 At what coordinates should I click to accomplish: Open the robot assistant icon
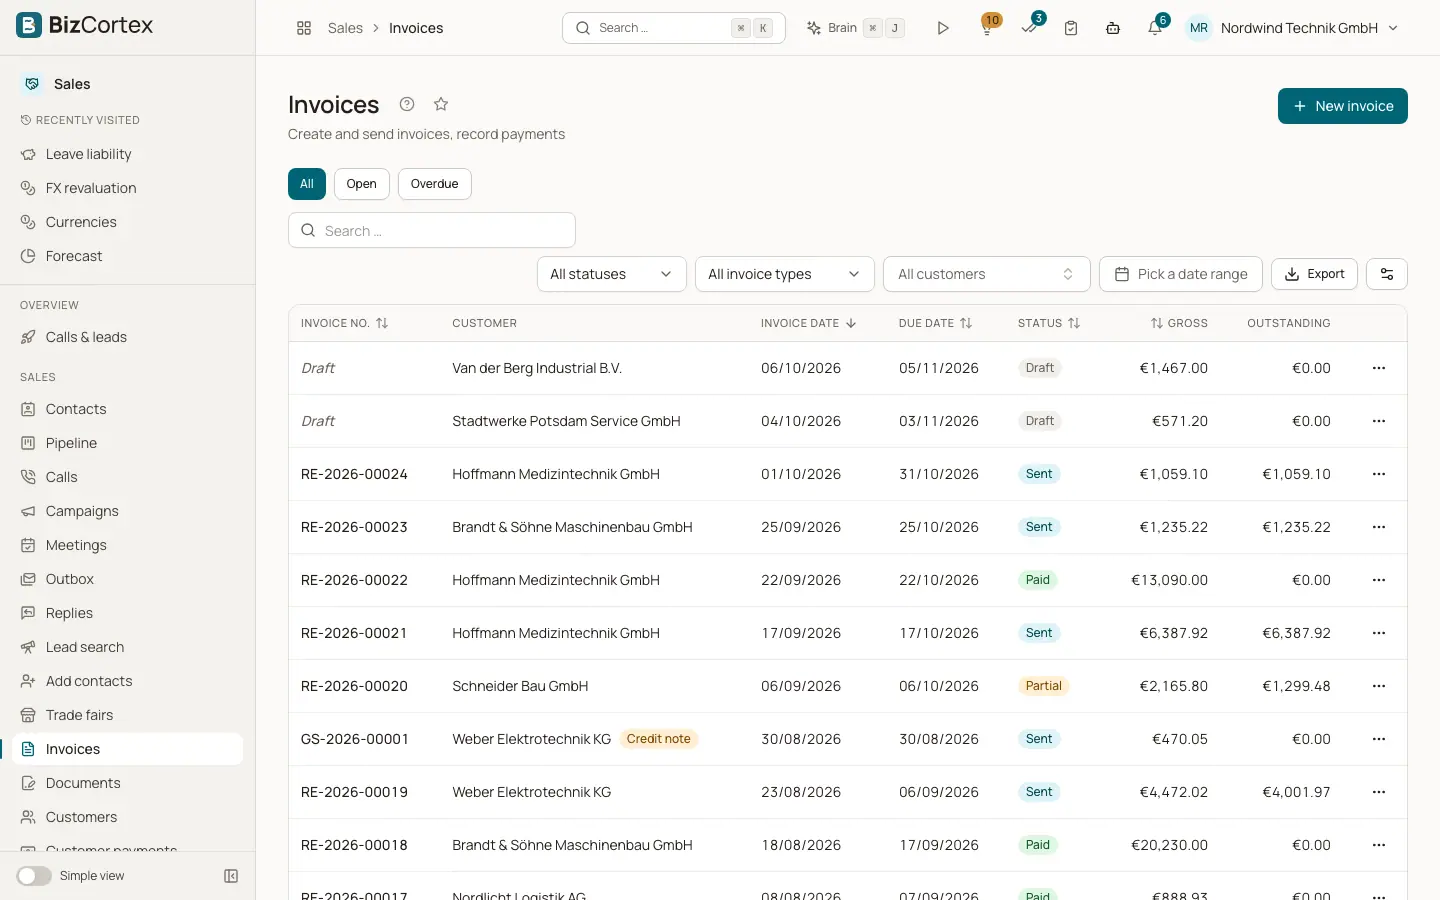click(x=1113, y=28)
